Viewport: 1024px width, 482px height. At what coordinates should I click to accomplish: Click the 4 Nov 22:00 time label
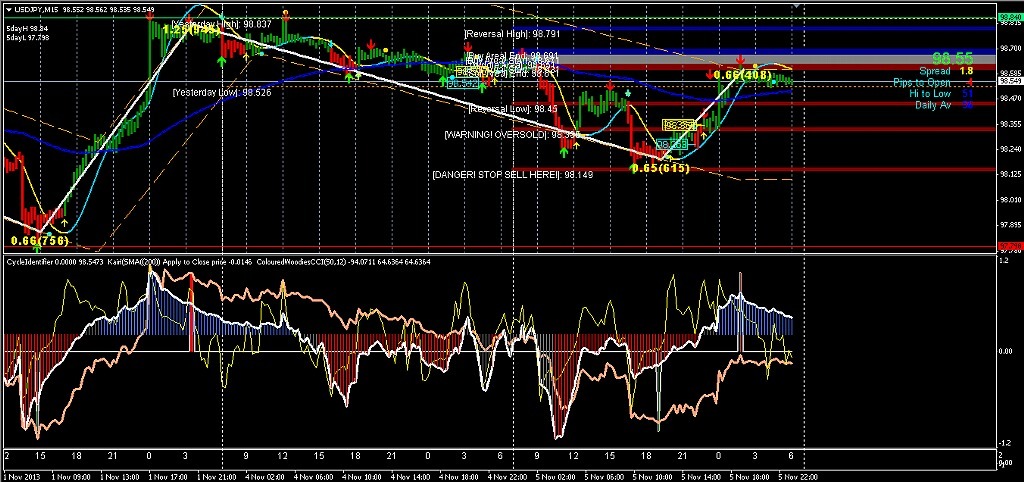click(x=509, y=477)
